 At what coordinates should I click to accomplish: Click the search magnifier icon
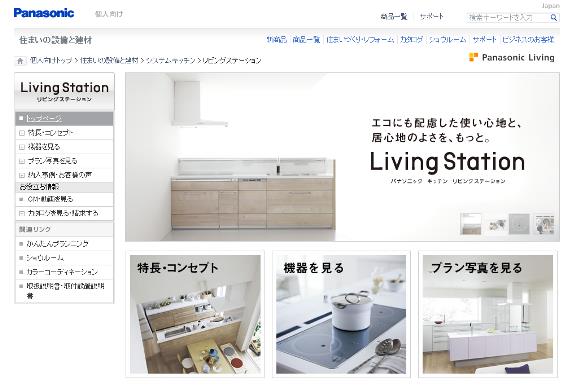[554, 17]
